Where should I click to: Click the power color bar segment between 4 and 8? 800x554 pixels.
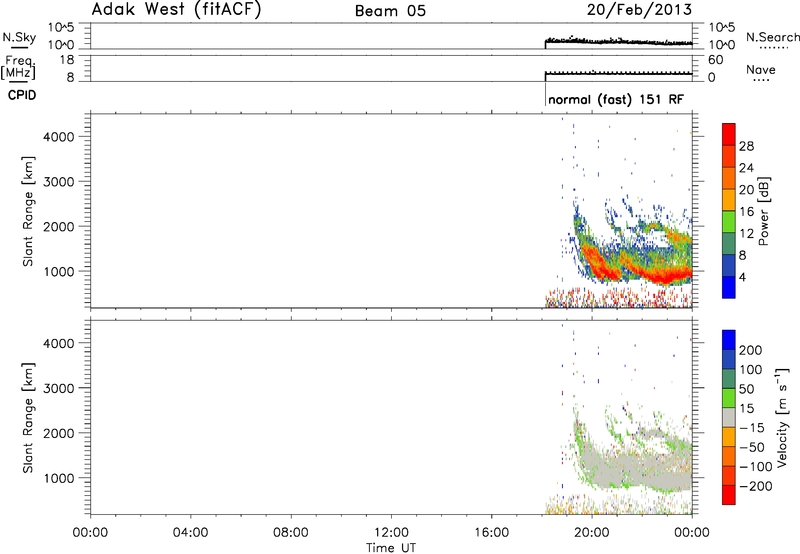(x=729, y=265)
